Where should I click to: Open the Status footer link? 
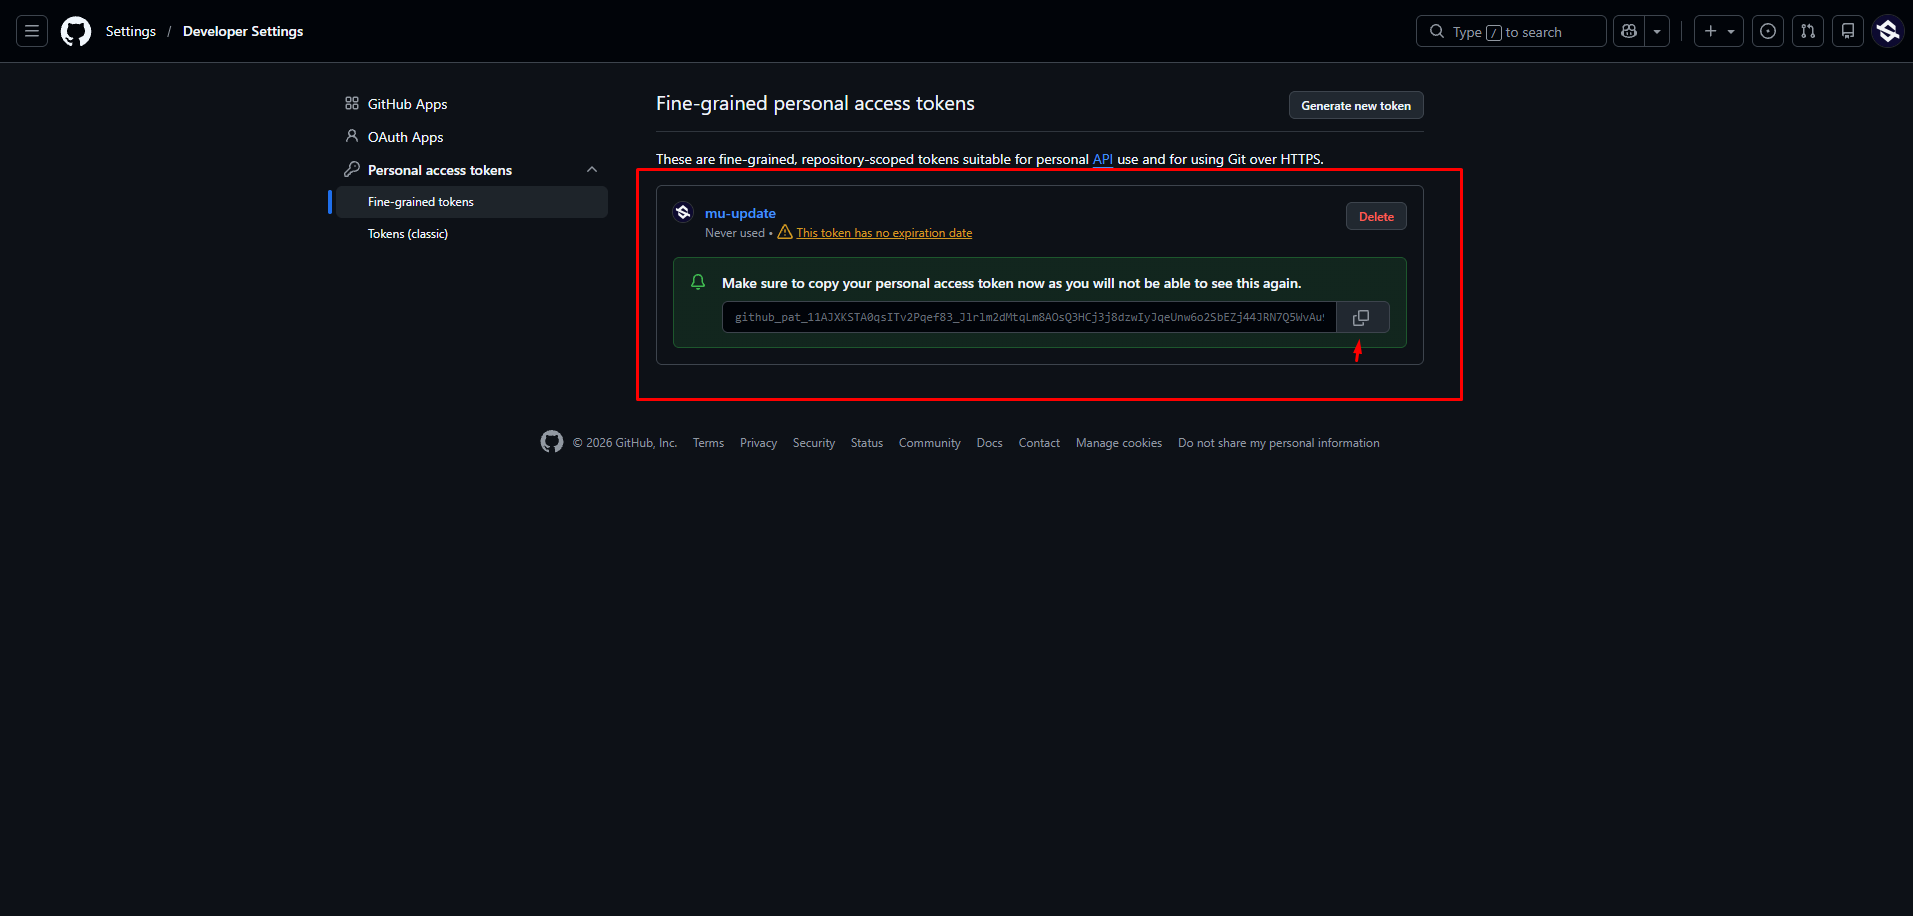867,443
